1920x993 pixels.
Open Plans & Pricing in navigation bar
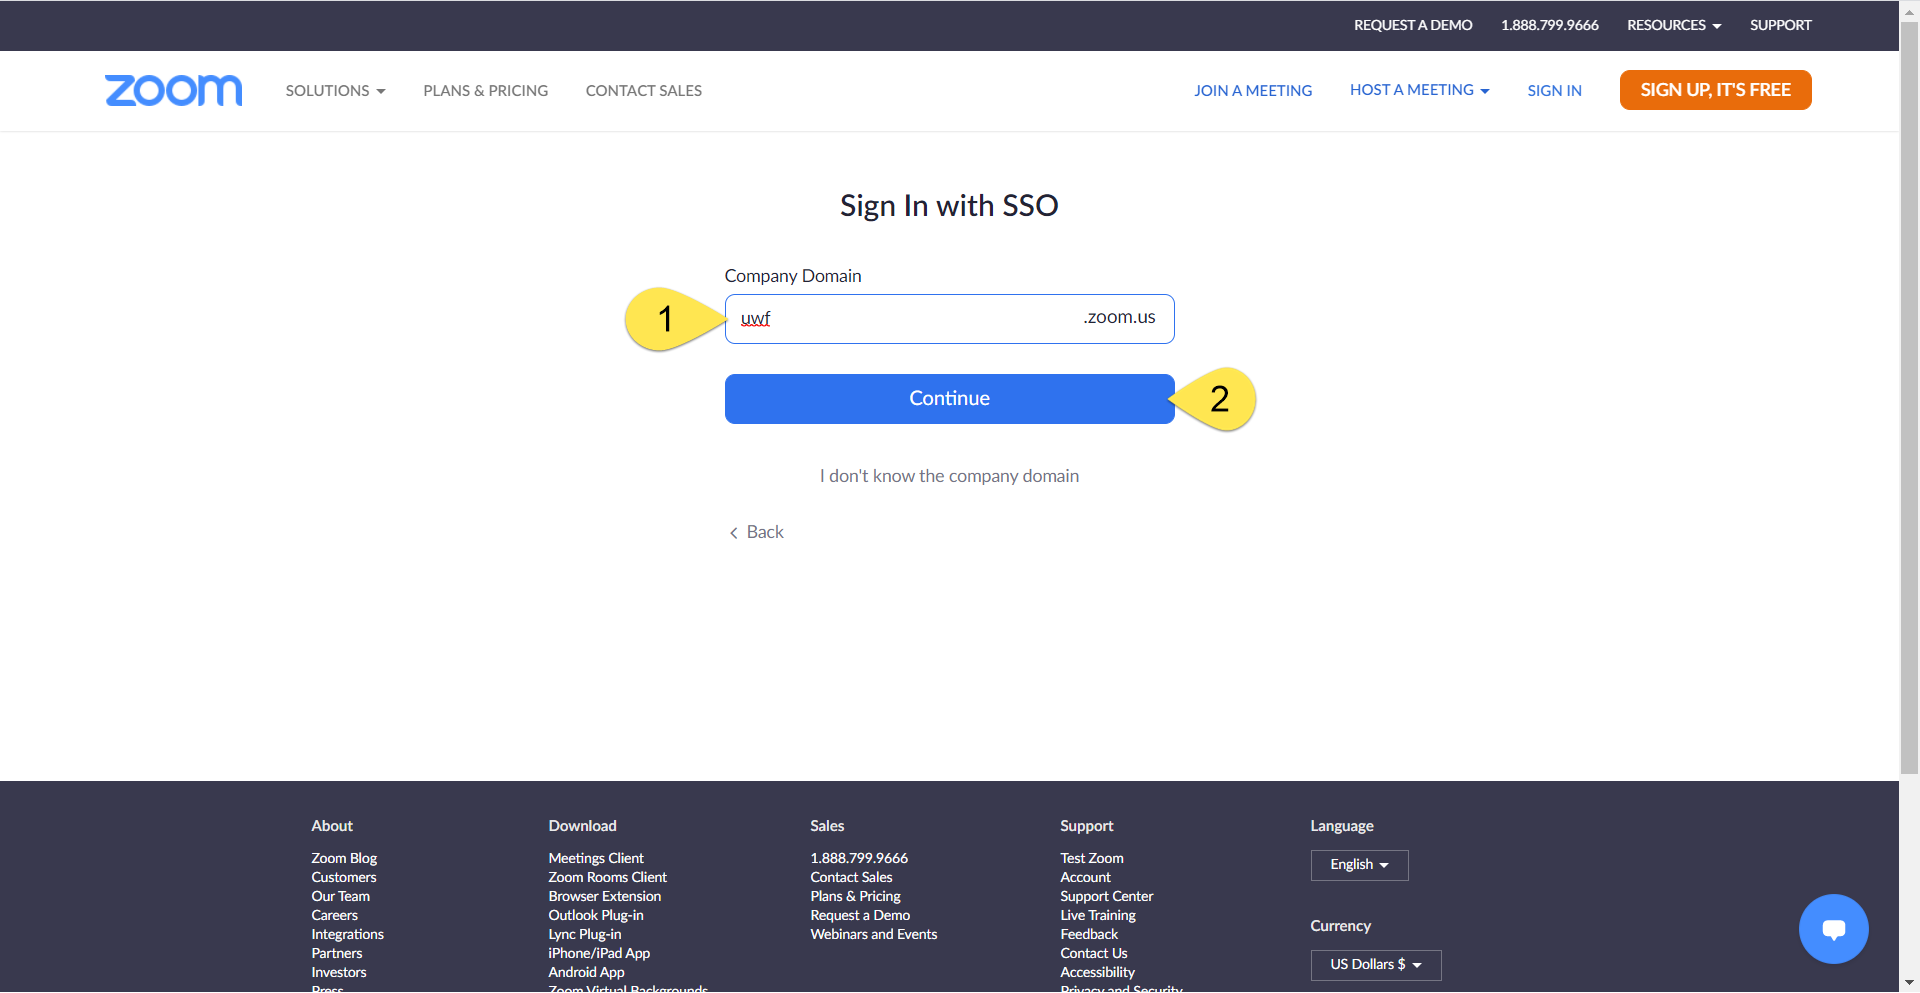486,91
